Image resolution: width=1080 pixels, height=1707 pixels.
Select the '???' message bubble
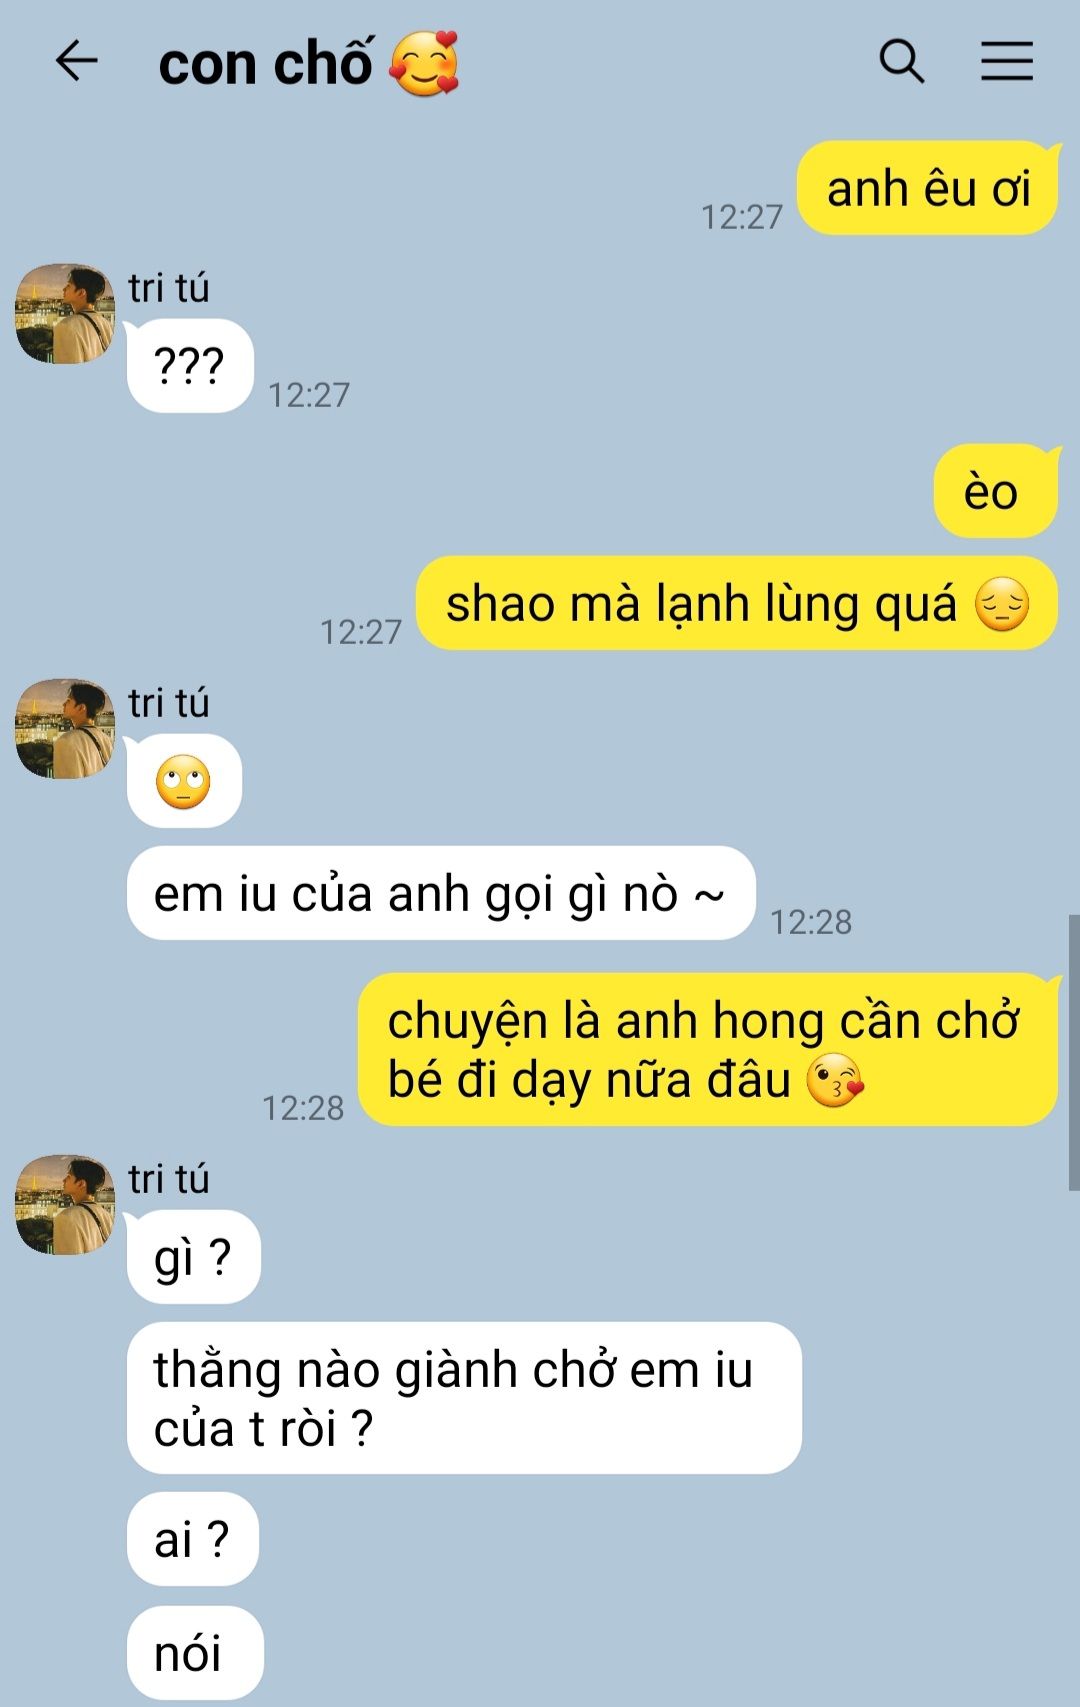pyautogui.click(x=190, y=366)
